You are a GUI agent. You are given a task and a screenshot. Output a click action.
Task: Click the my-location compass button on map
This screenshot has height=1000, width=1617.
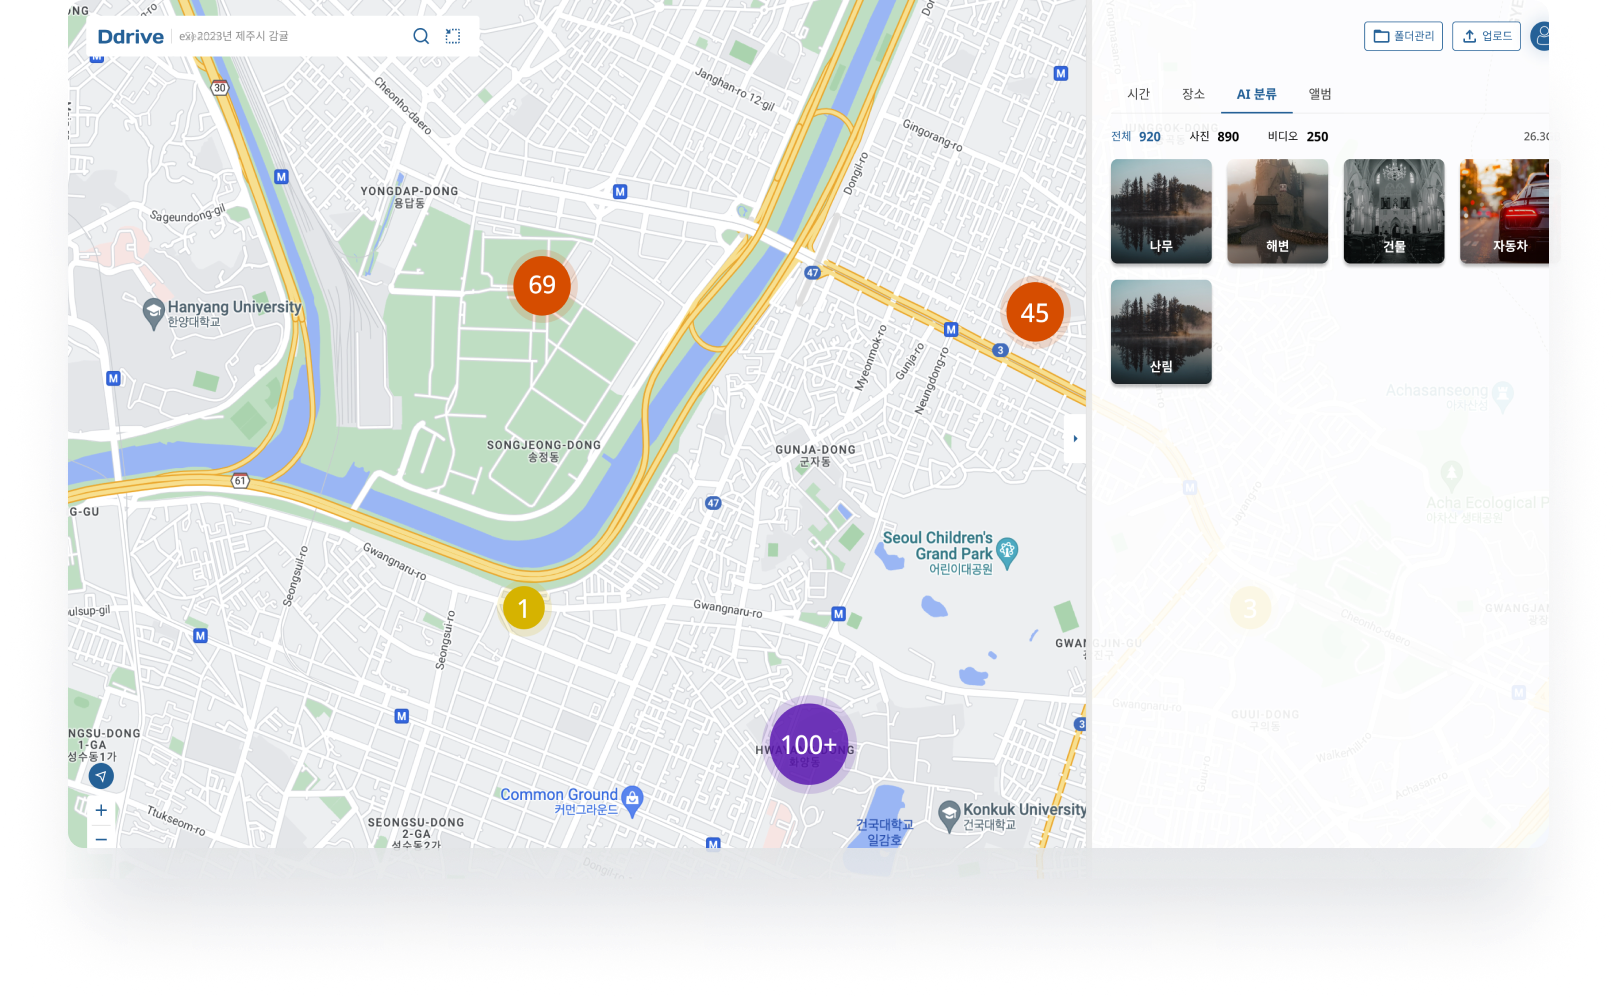101,776
